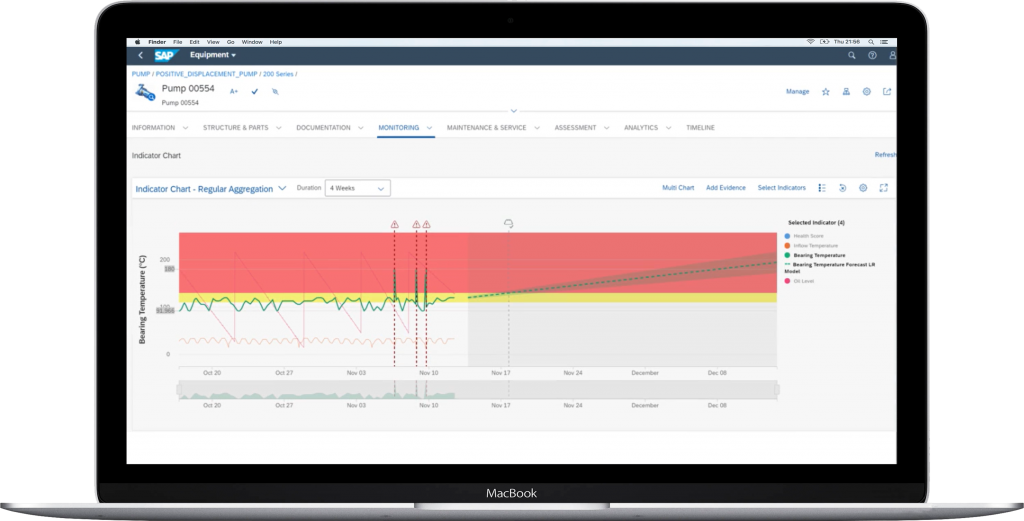Click the time range slider below chart
1024x521 pixels.
(x=477, y=389)
